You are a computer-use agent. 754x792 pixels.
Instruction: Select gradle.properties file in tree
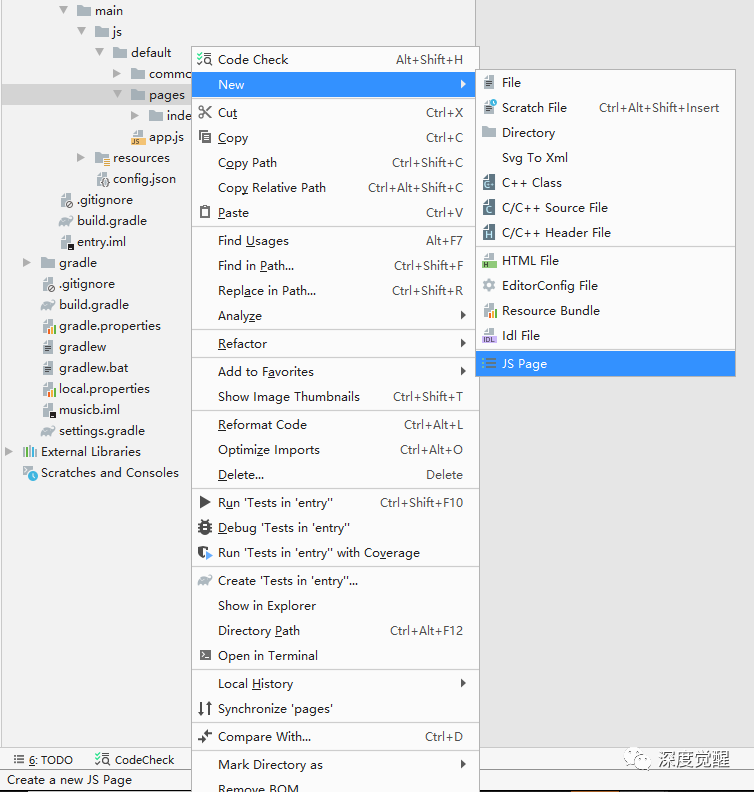click(110, 326)
